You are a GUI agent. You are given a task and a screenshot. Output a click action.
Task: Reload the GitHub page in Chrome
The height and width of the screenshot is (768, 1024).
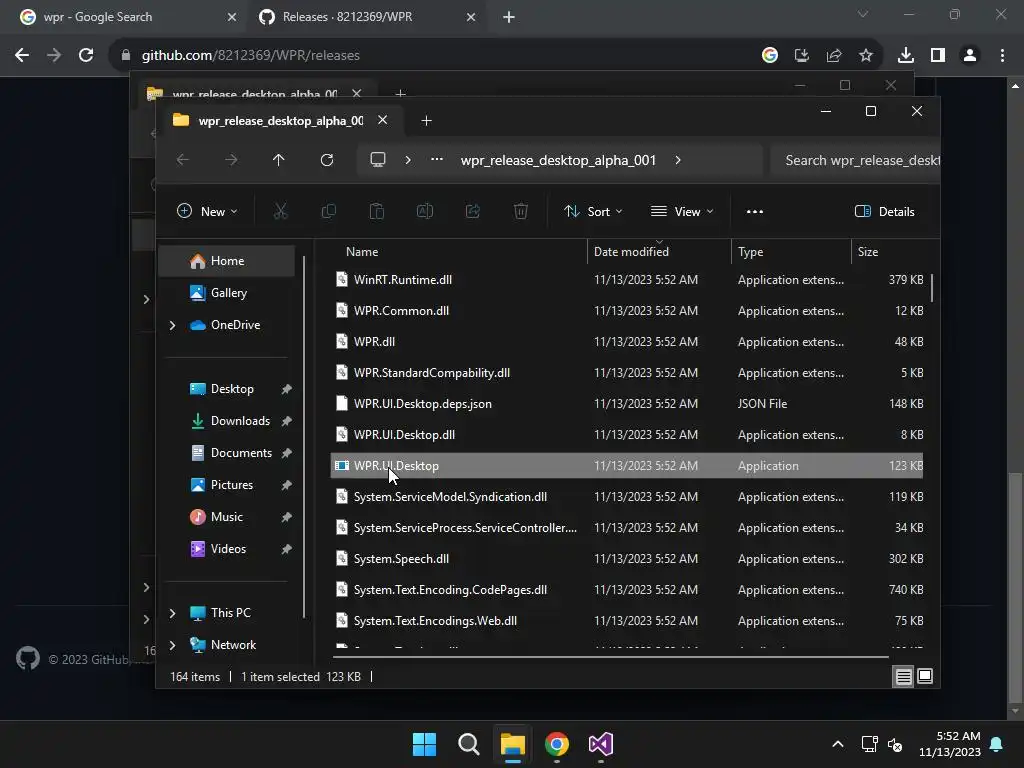(x=86, y=56)
